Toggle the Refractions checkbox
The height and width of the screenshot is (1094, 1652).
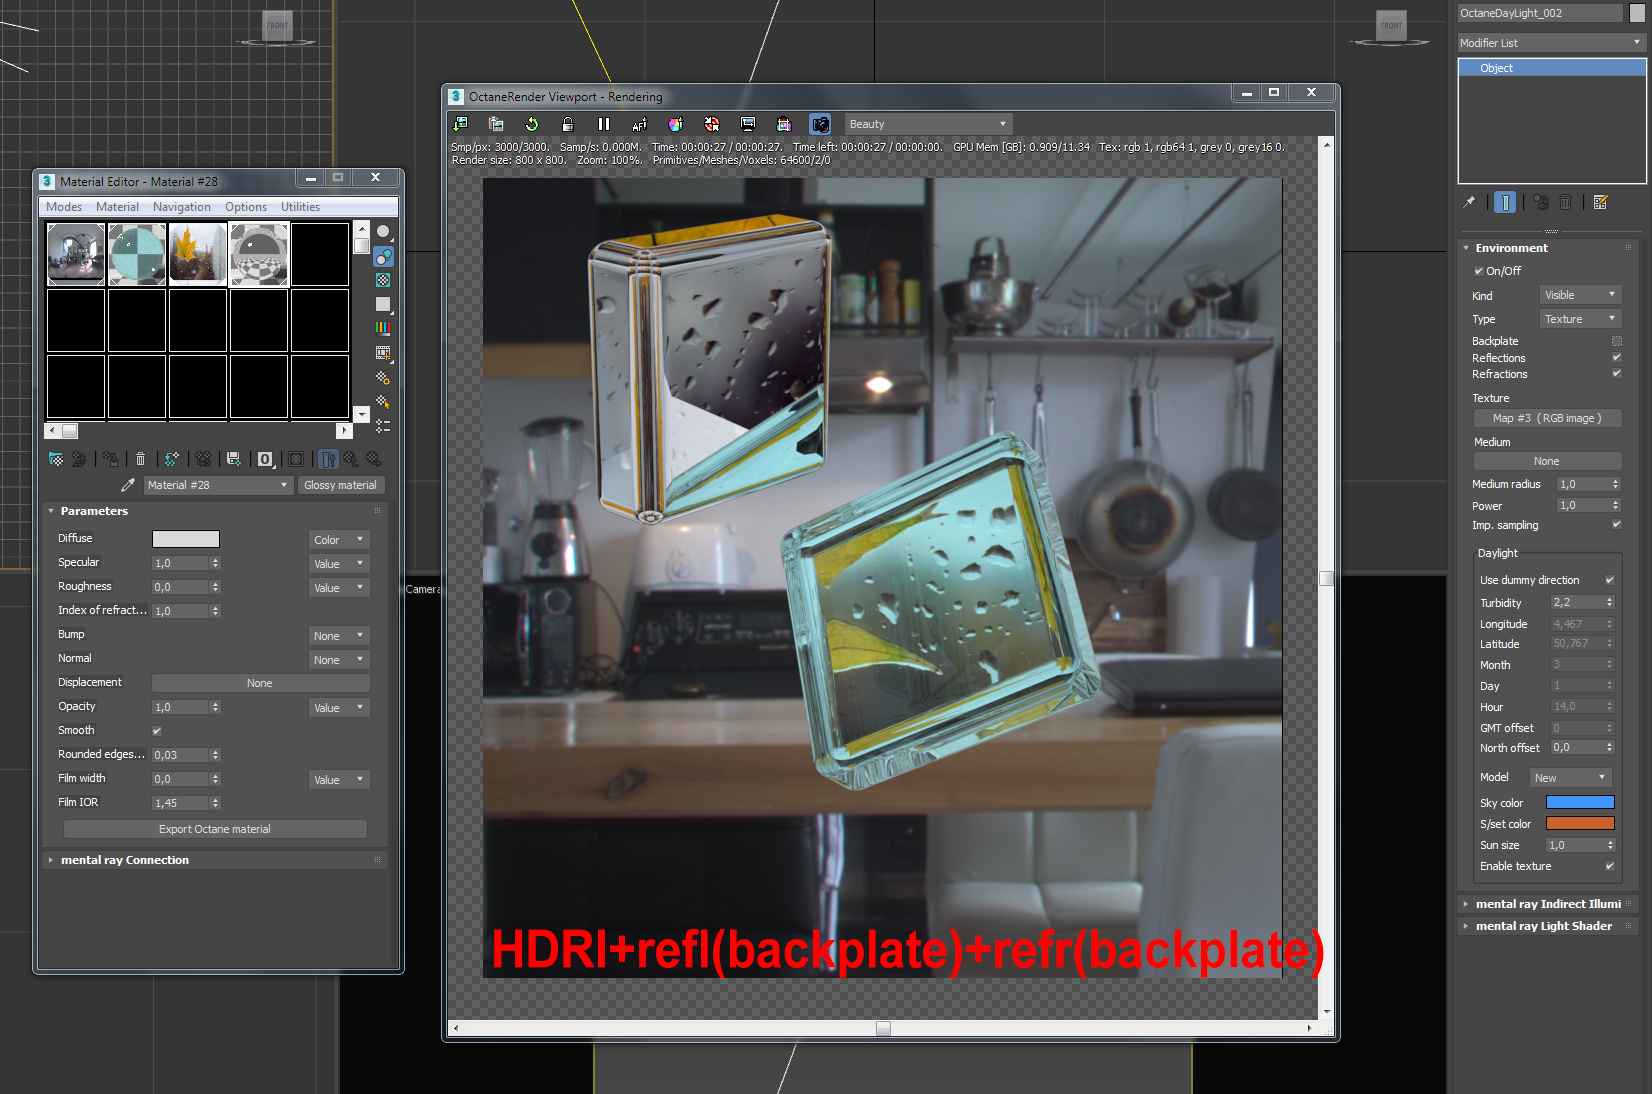coord(1617,373)
